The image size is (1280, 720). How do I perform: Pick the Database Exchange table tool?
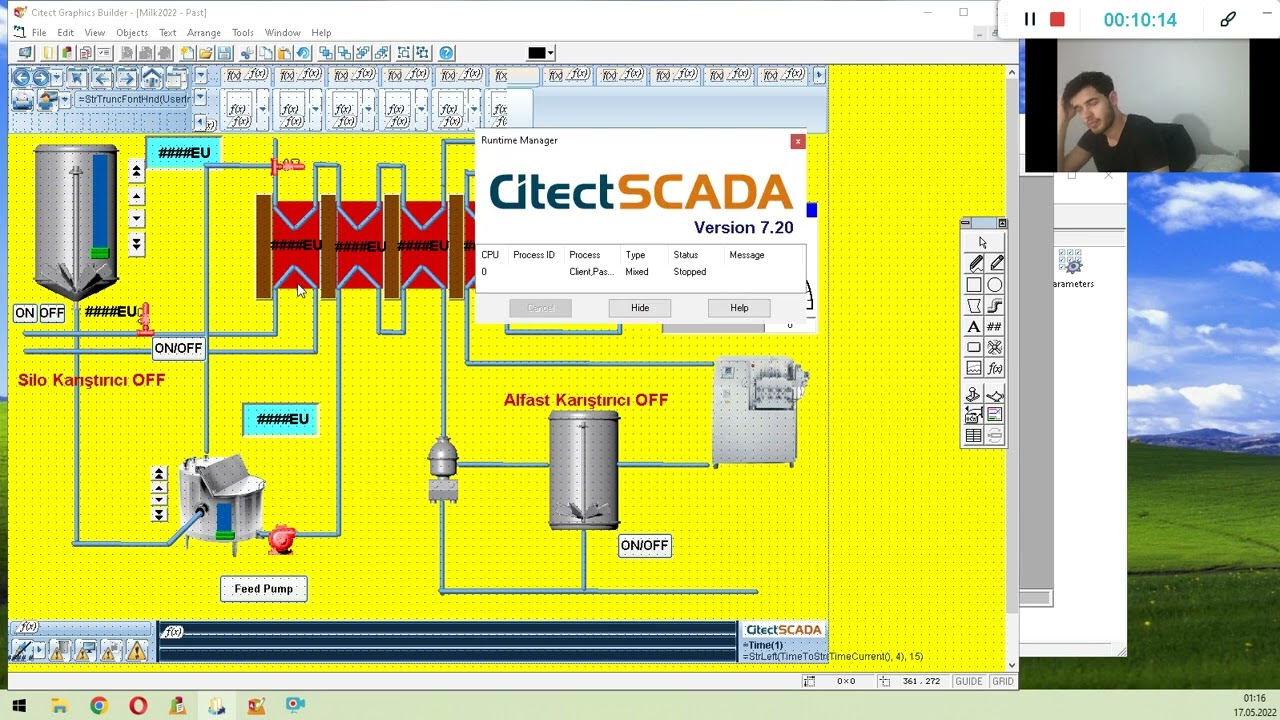pos(974,436)
